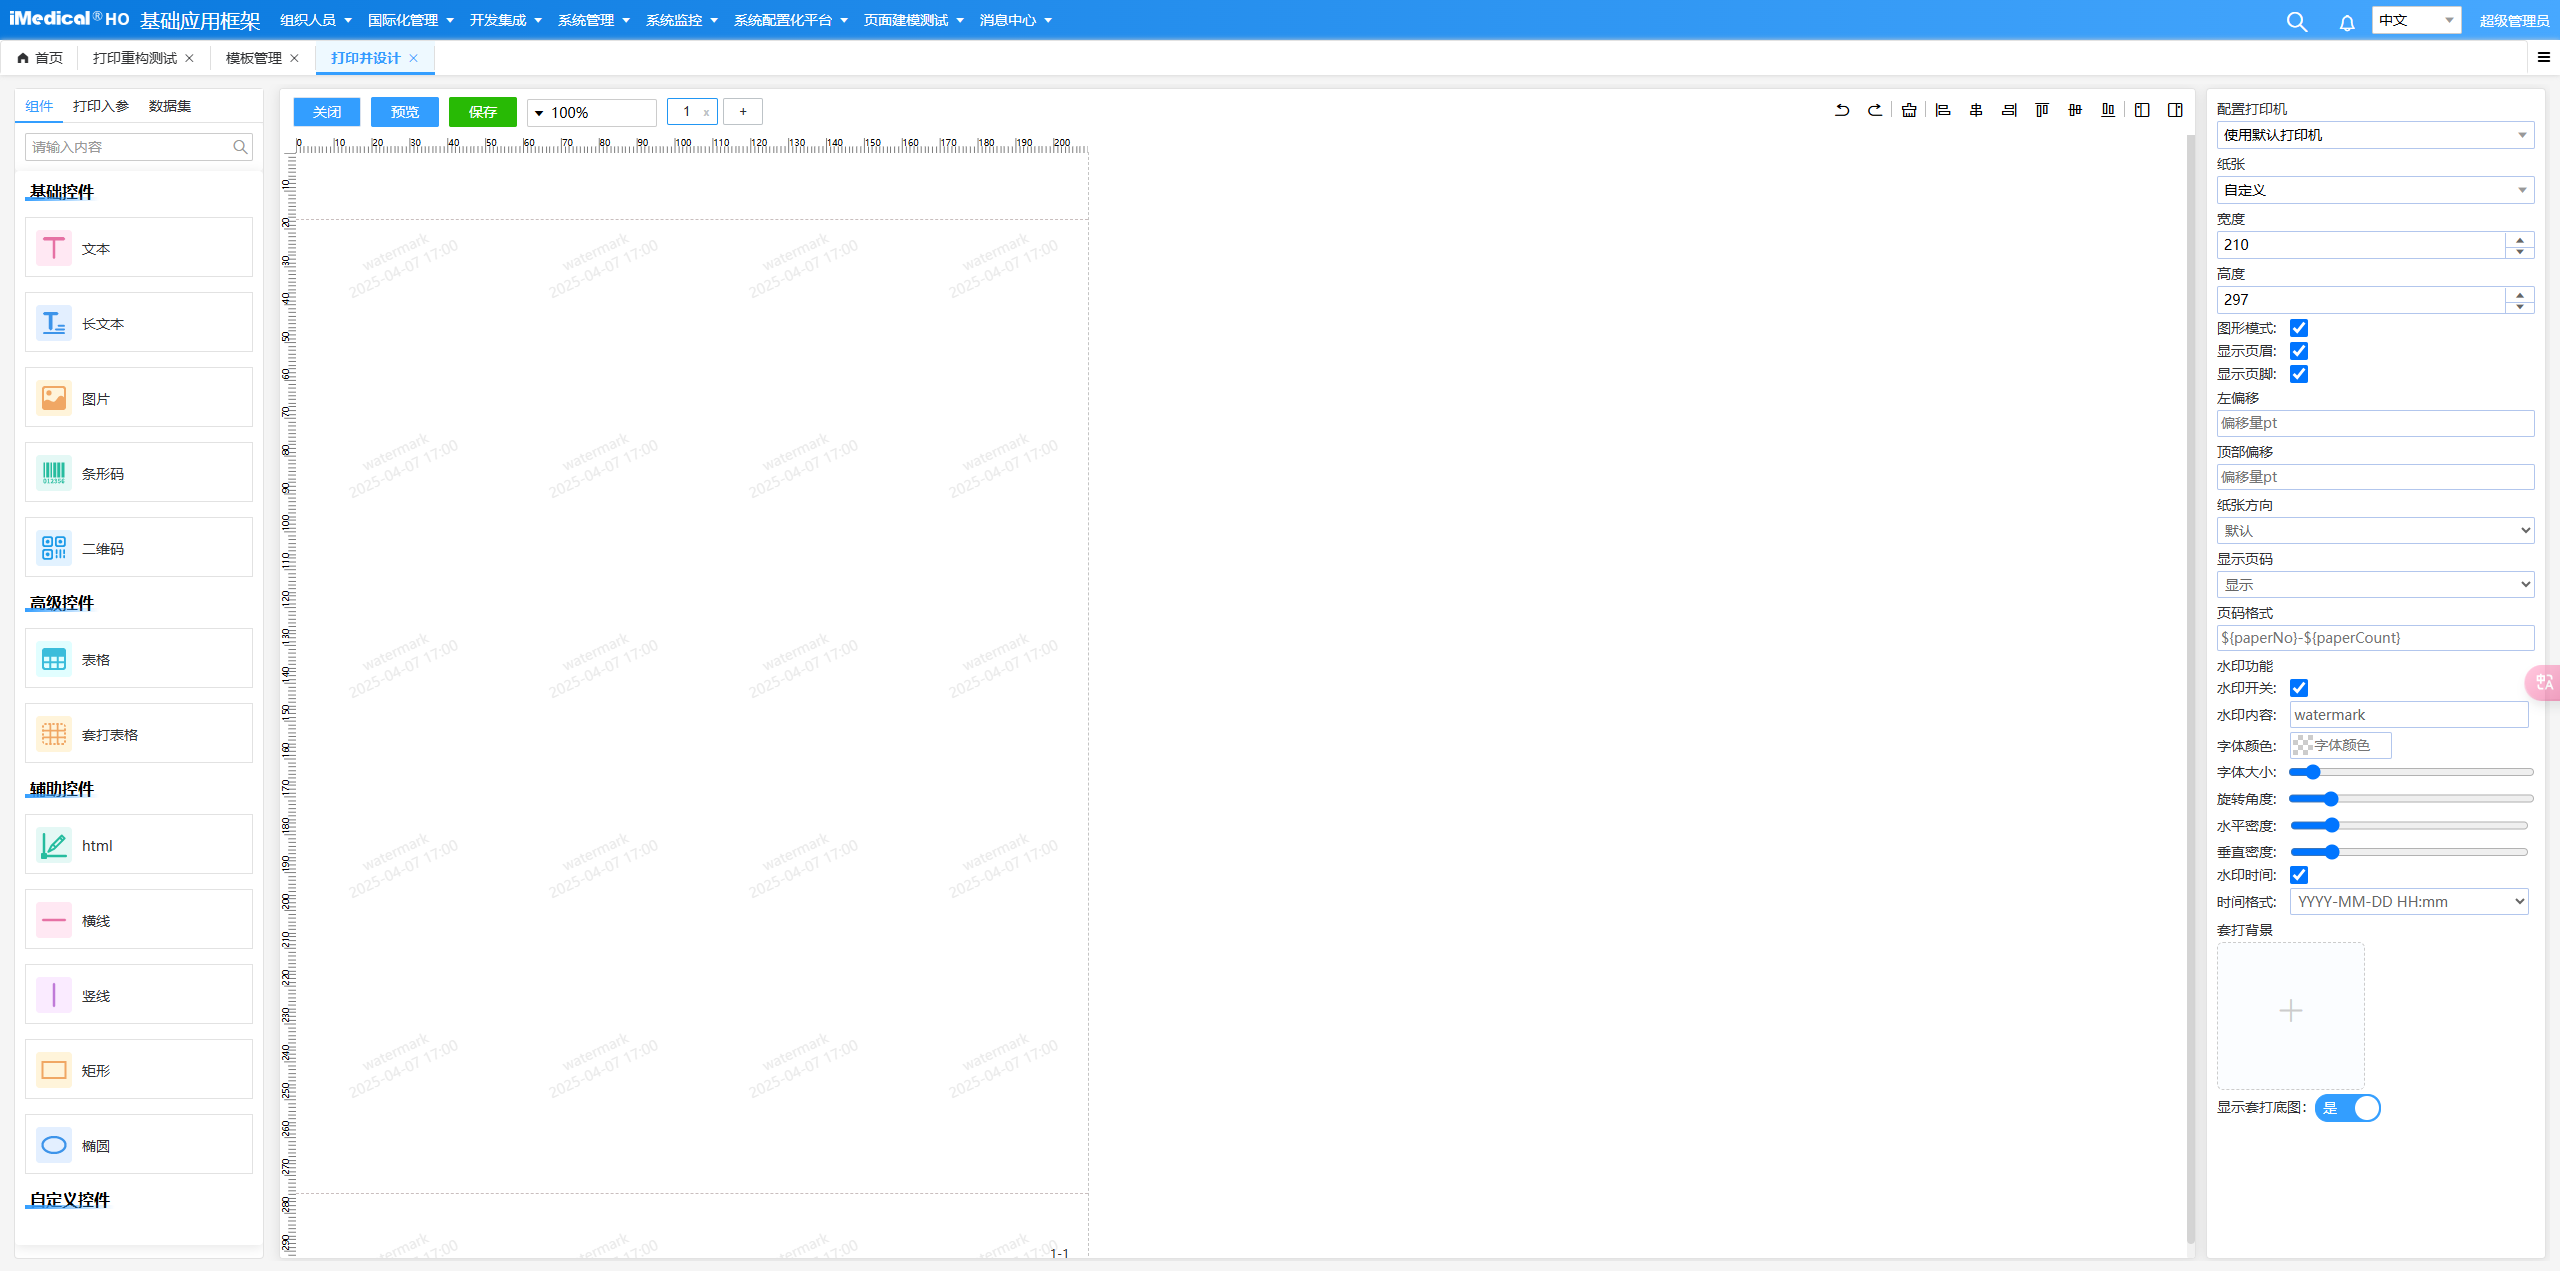The width and height of the screenshot is (2560, 1271).
Task: Click the align bottom icon
Action: [2108, 110]
